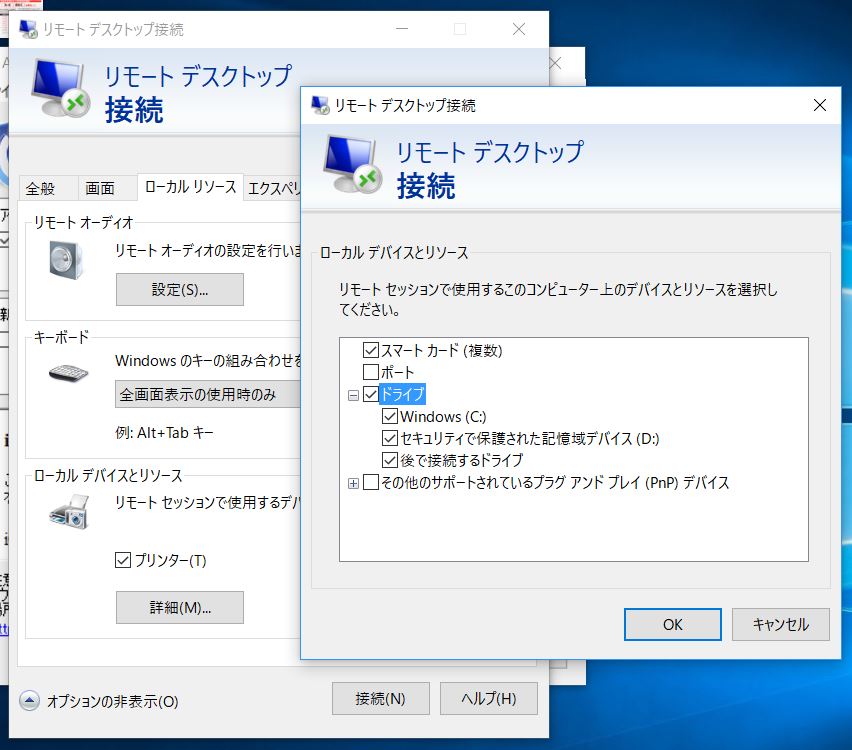Click オプションの非表示(O) to hide options

pos(112,701)
